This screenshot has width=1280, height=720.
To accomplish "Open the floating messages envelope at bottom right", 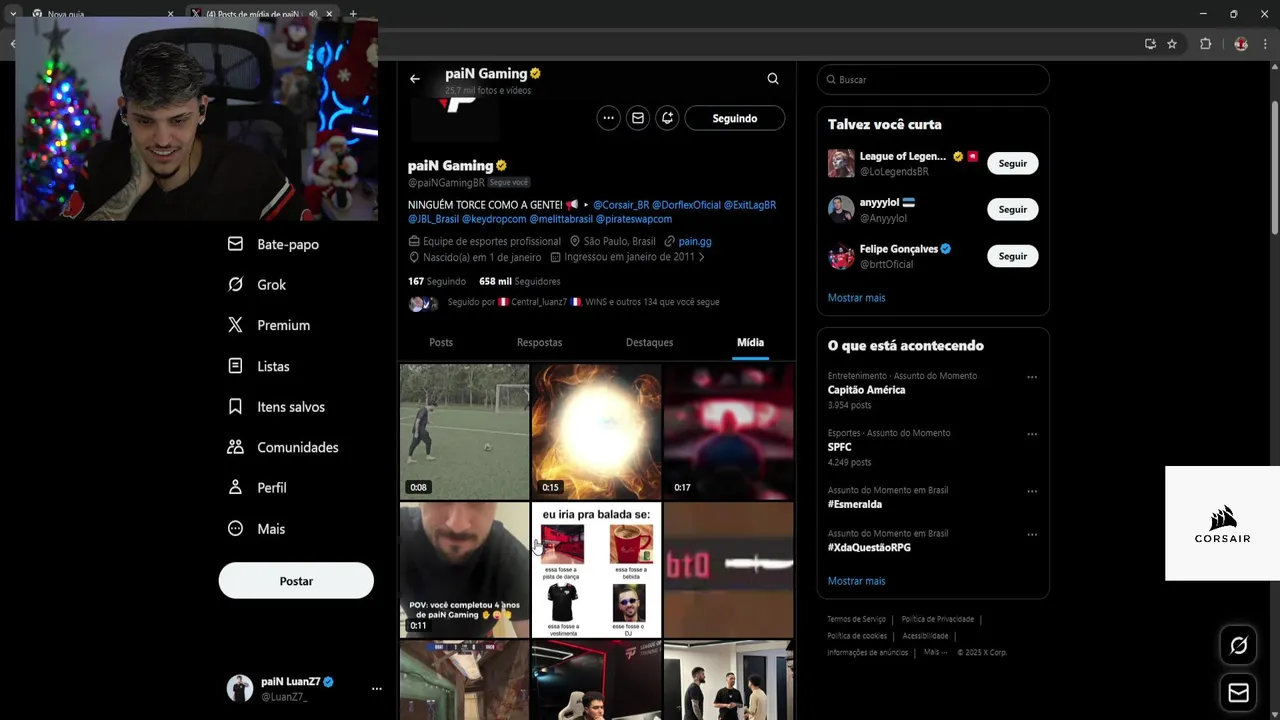I will [1238, 693].
